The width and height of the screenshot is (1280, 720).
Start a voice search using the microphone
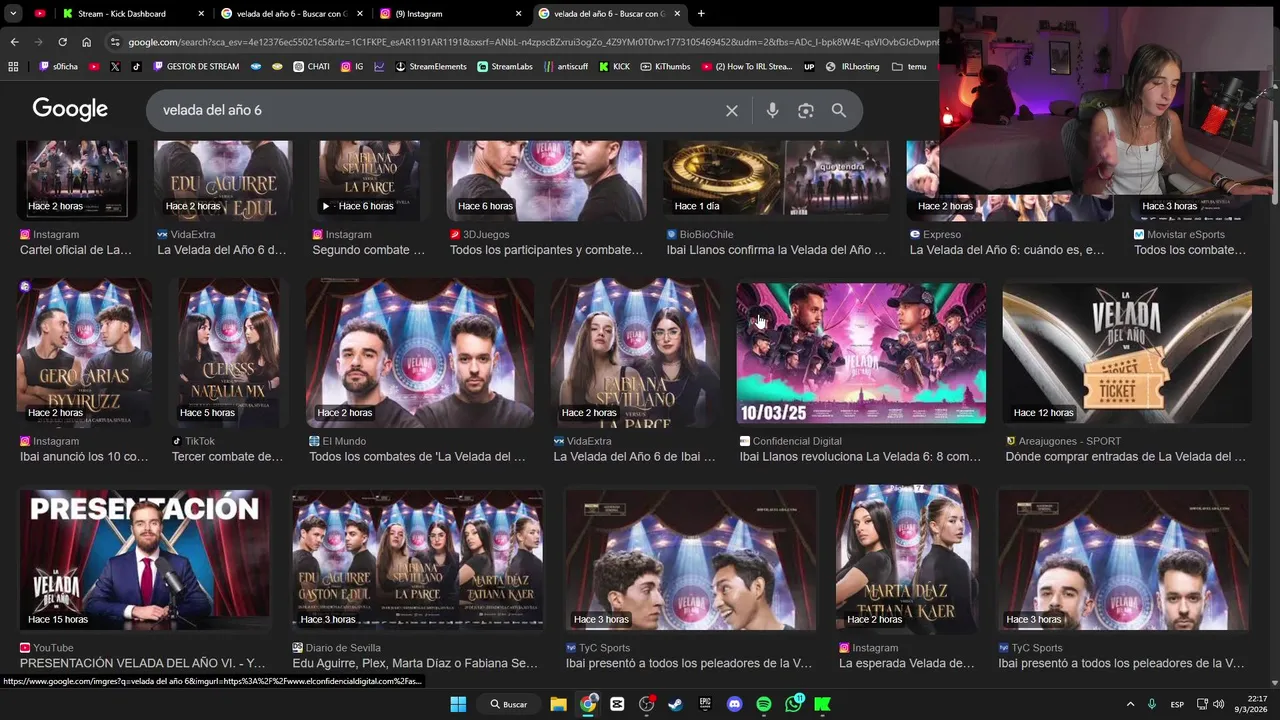772,111
